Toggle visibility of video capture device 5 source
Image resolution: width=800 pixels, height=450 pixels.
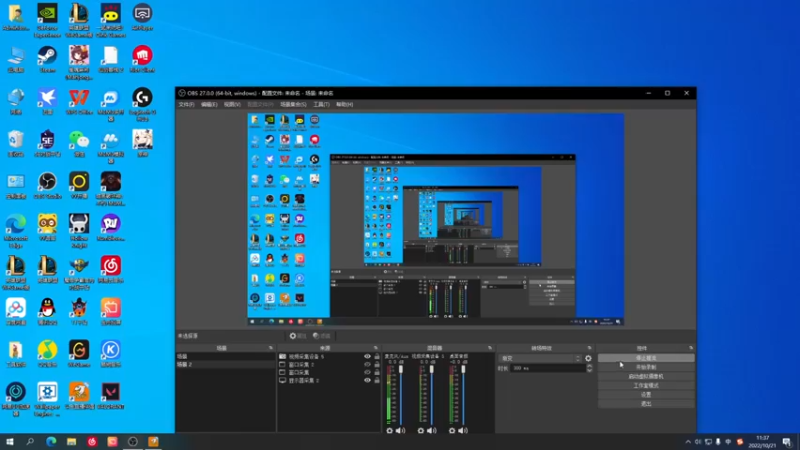(367, 357)
